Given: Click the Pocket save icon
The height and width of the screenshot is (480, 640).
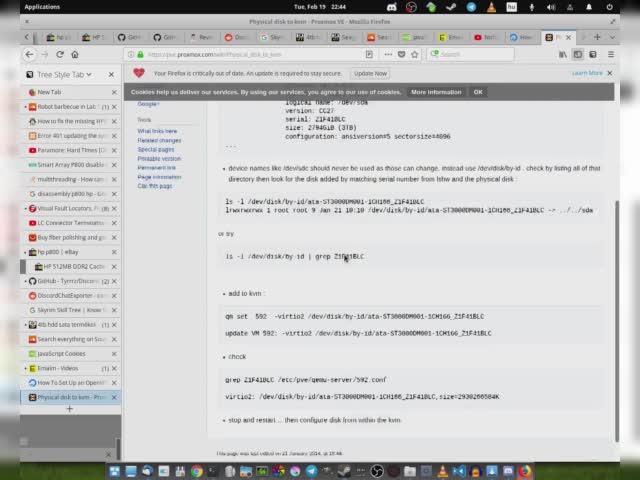Looking at the screenshot, I should [x=402, y=54].
